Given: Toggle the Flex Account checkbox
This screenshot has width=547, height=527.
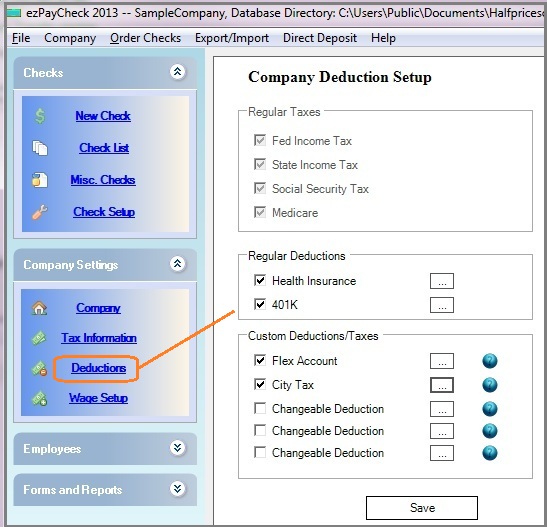Looking at the screenshot, I should click(260, 360).
